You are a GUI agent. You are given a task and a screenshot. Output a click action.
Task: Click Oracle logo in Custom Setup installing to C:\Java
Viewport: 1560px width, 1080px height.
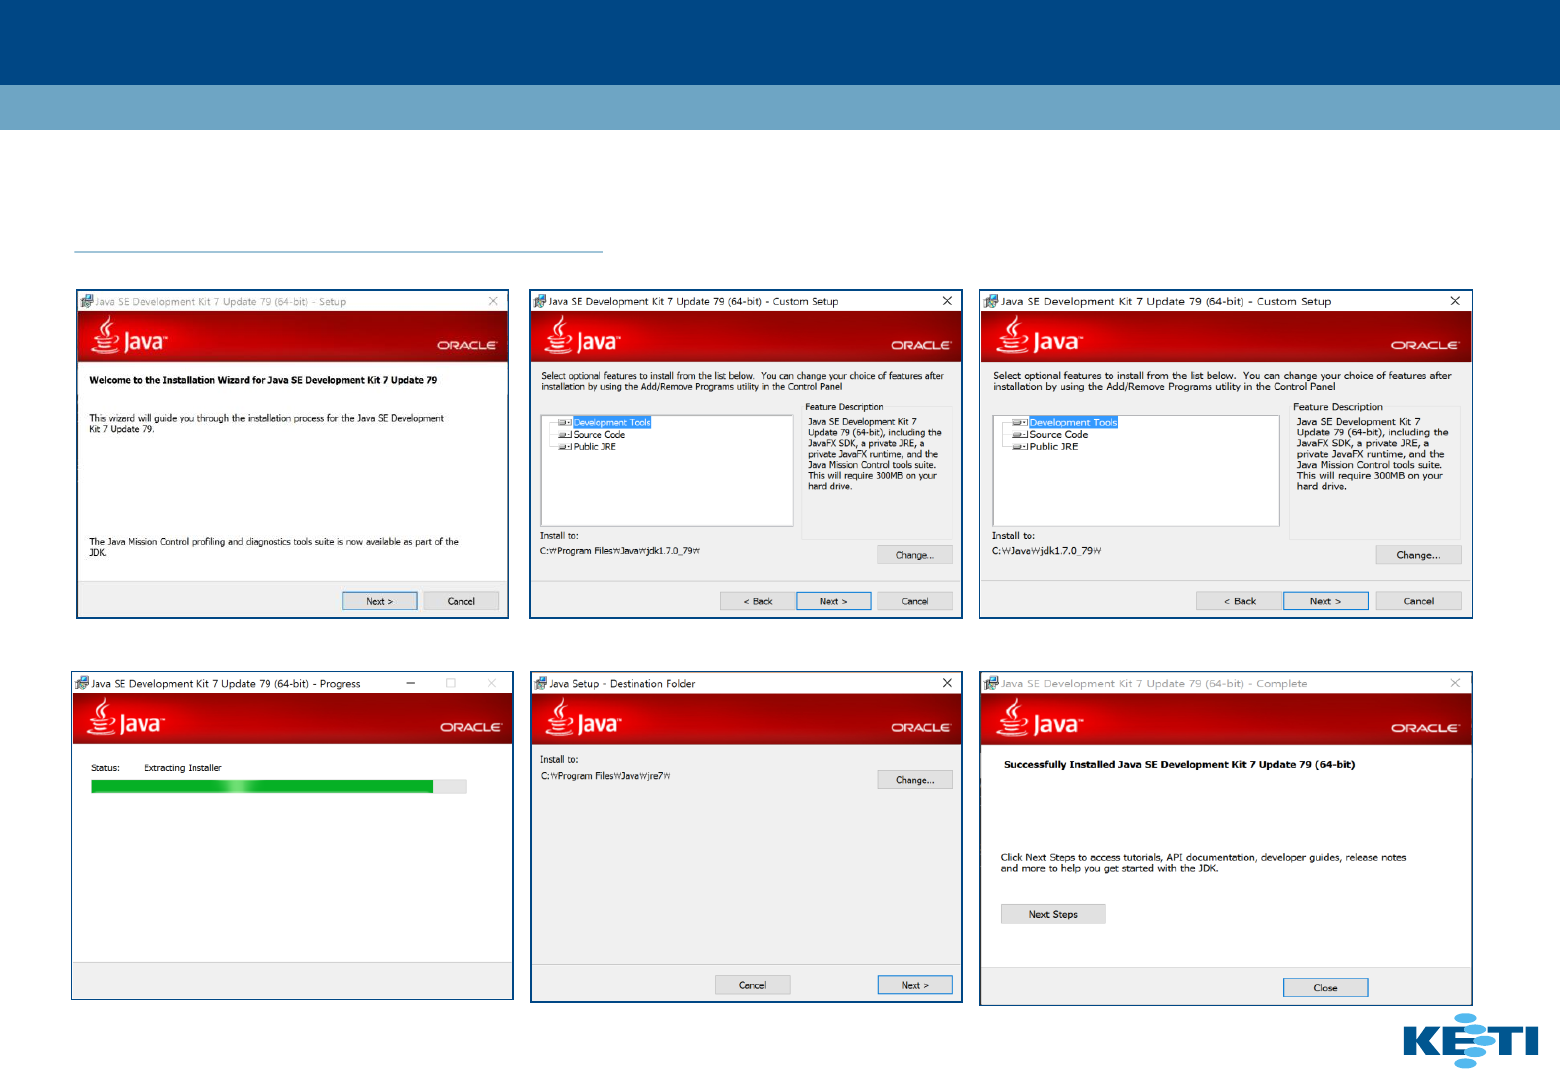(1425, 345)
